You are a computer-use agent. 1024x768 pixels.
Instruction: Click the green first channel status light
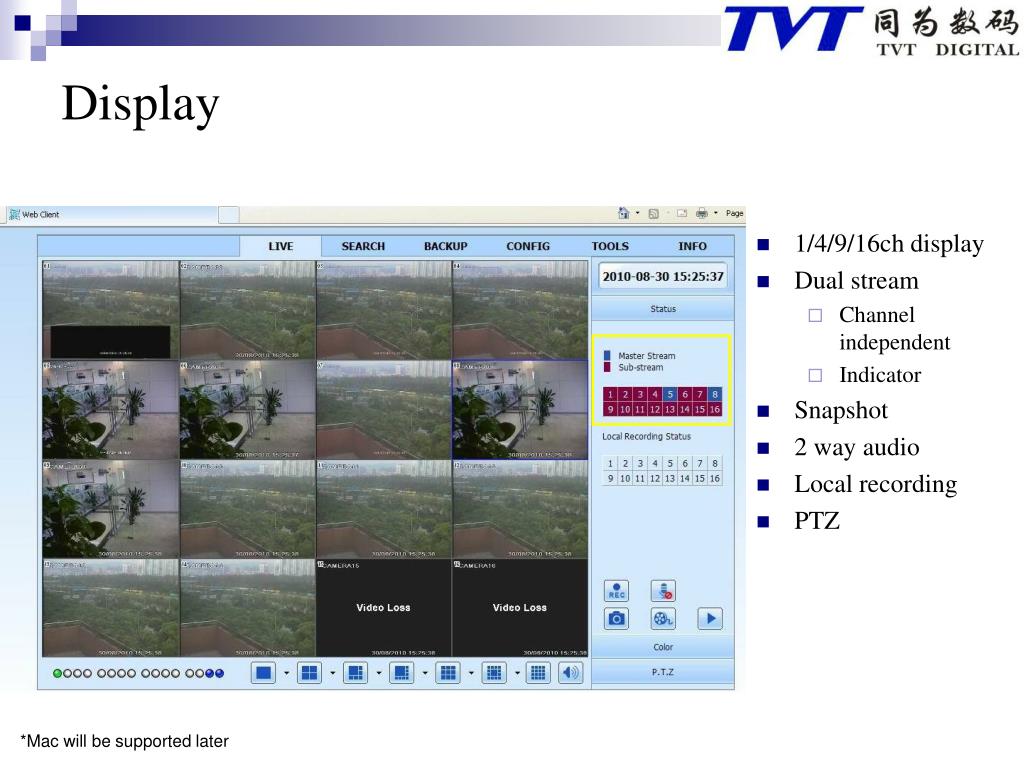click(x=57, y=673)
